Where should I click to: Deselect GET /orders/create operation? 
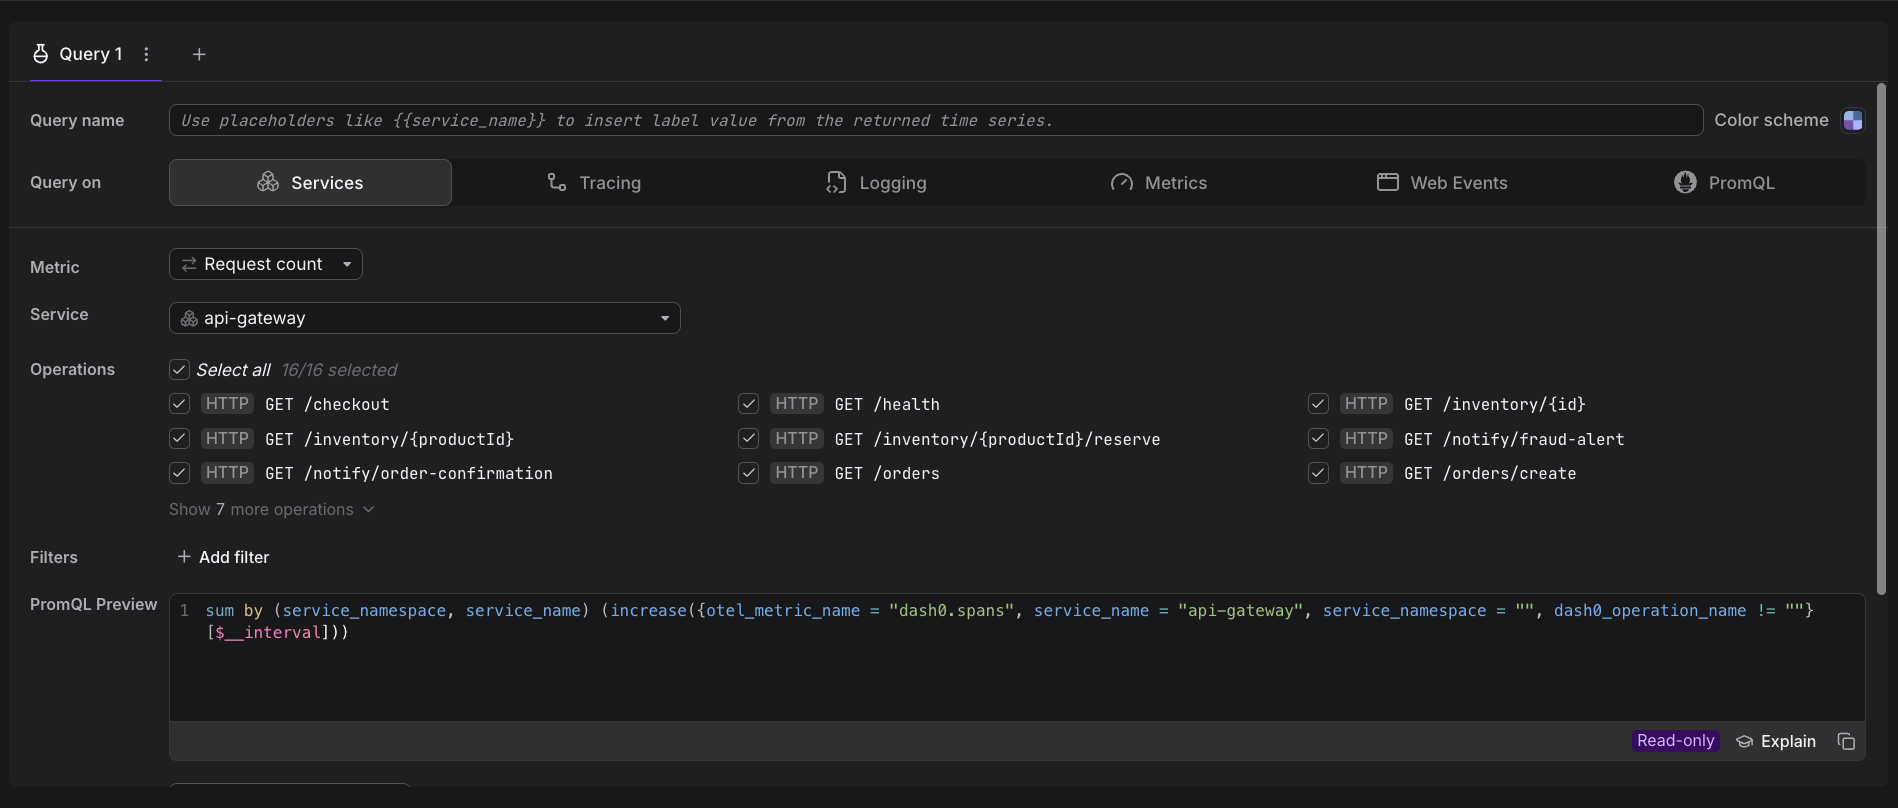click(1318, 473)
